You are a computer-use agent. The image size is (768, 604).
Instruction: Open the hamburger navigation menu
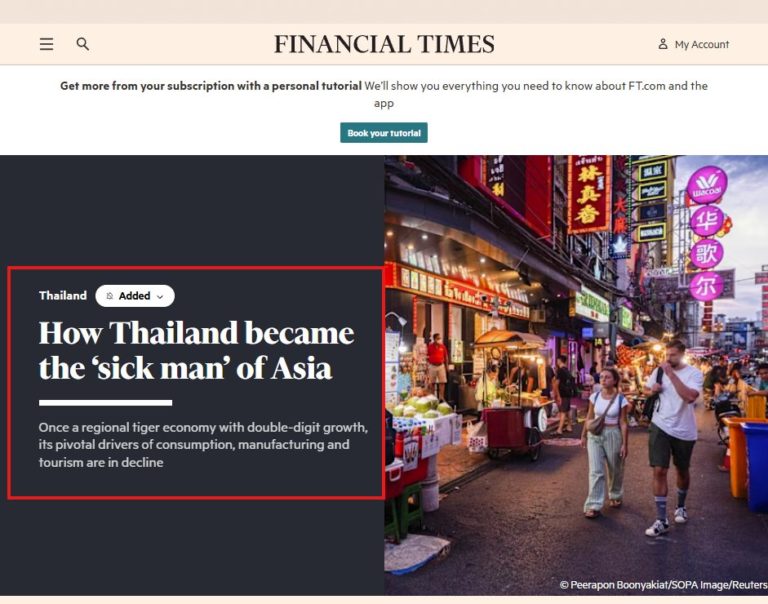(x=47, y=44)
